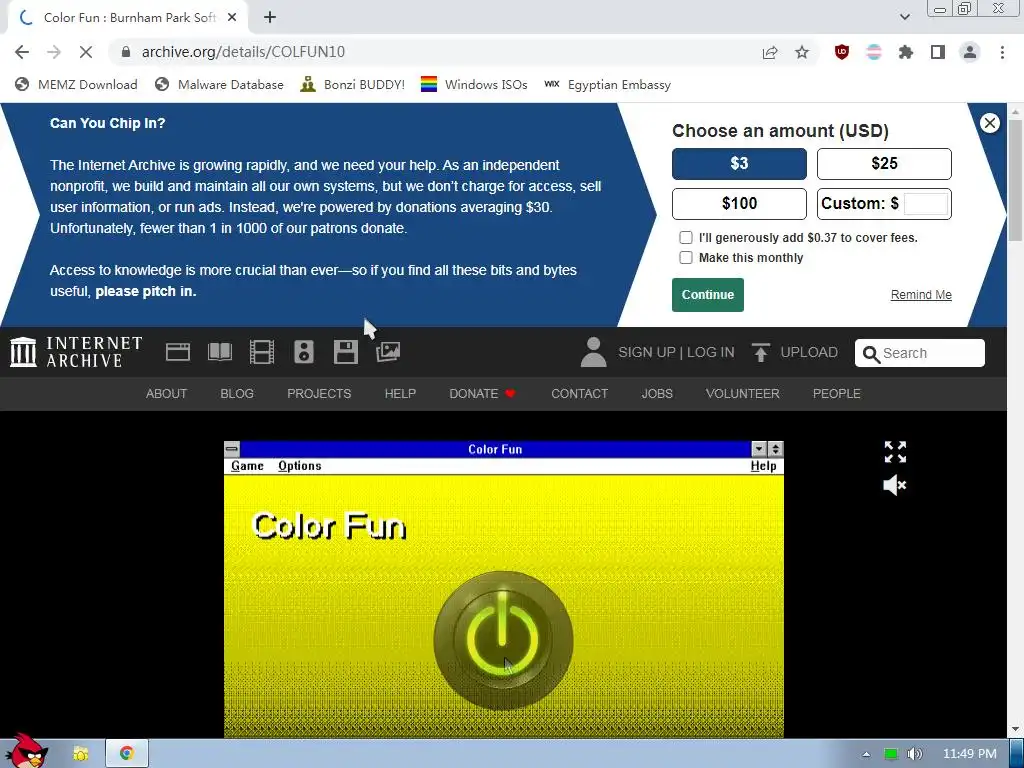Viewport: 1024px width, 768px height.
Task: Open the PROJECTS menu item
Action: (319, 394)
